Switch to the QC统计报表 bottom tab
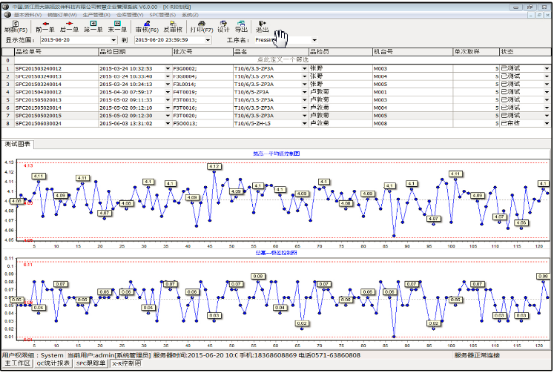 pos(54,363)
